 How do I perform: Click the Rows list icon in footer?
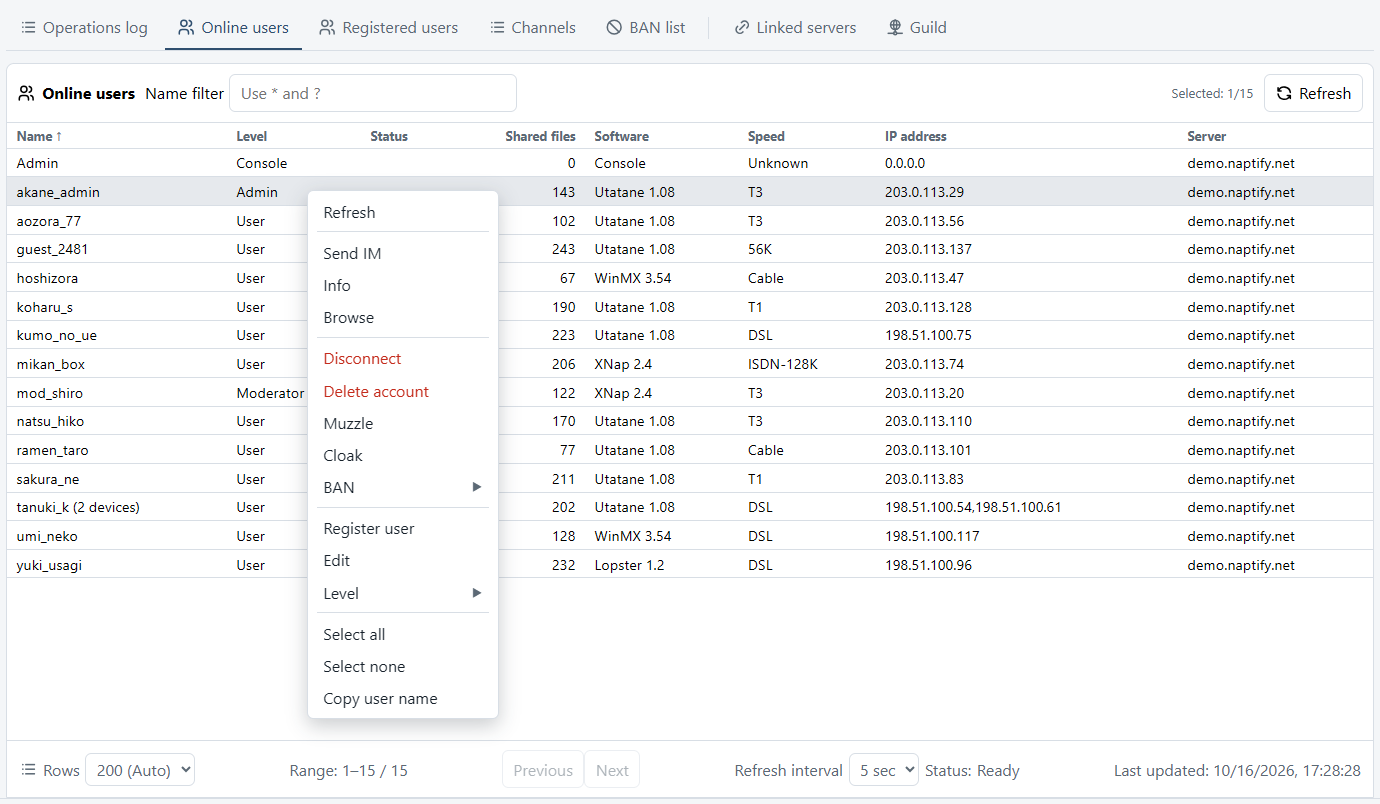[x=28, y=770]
